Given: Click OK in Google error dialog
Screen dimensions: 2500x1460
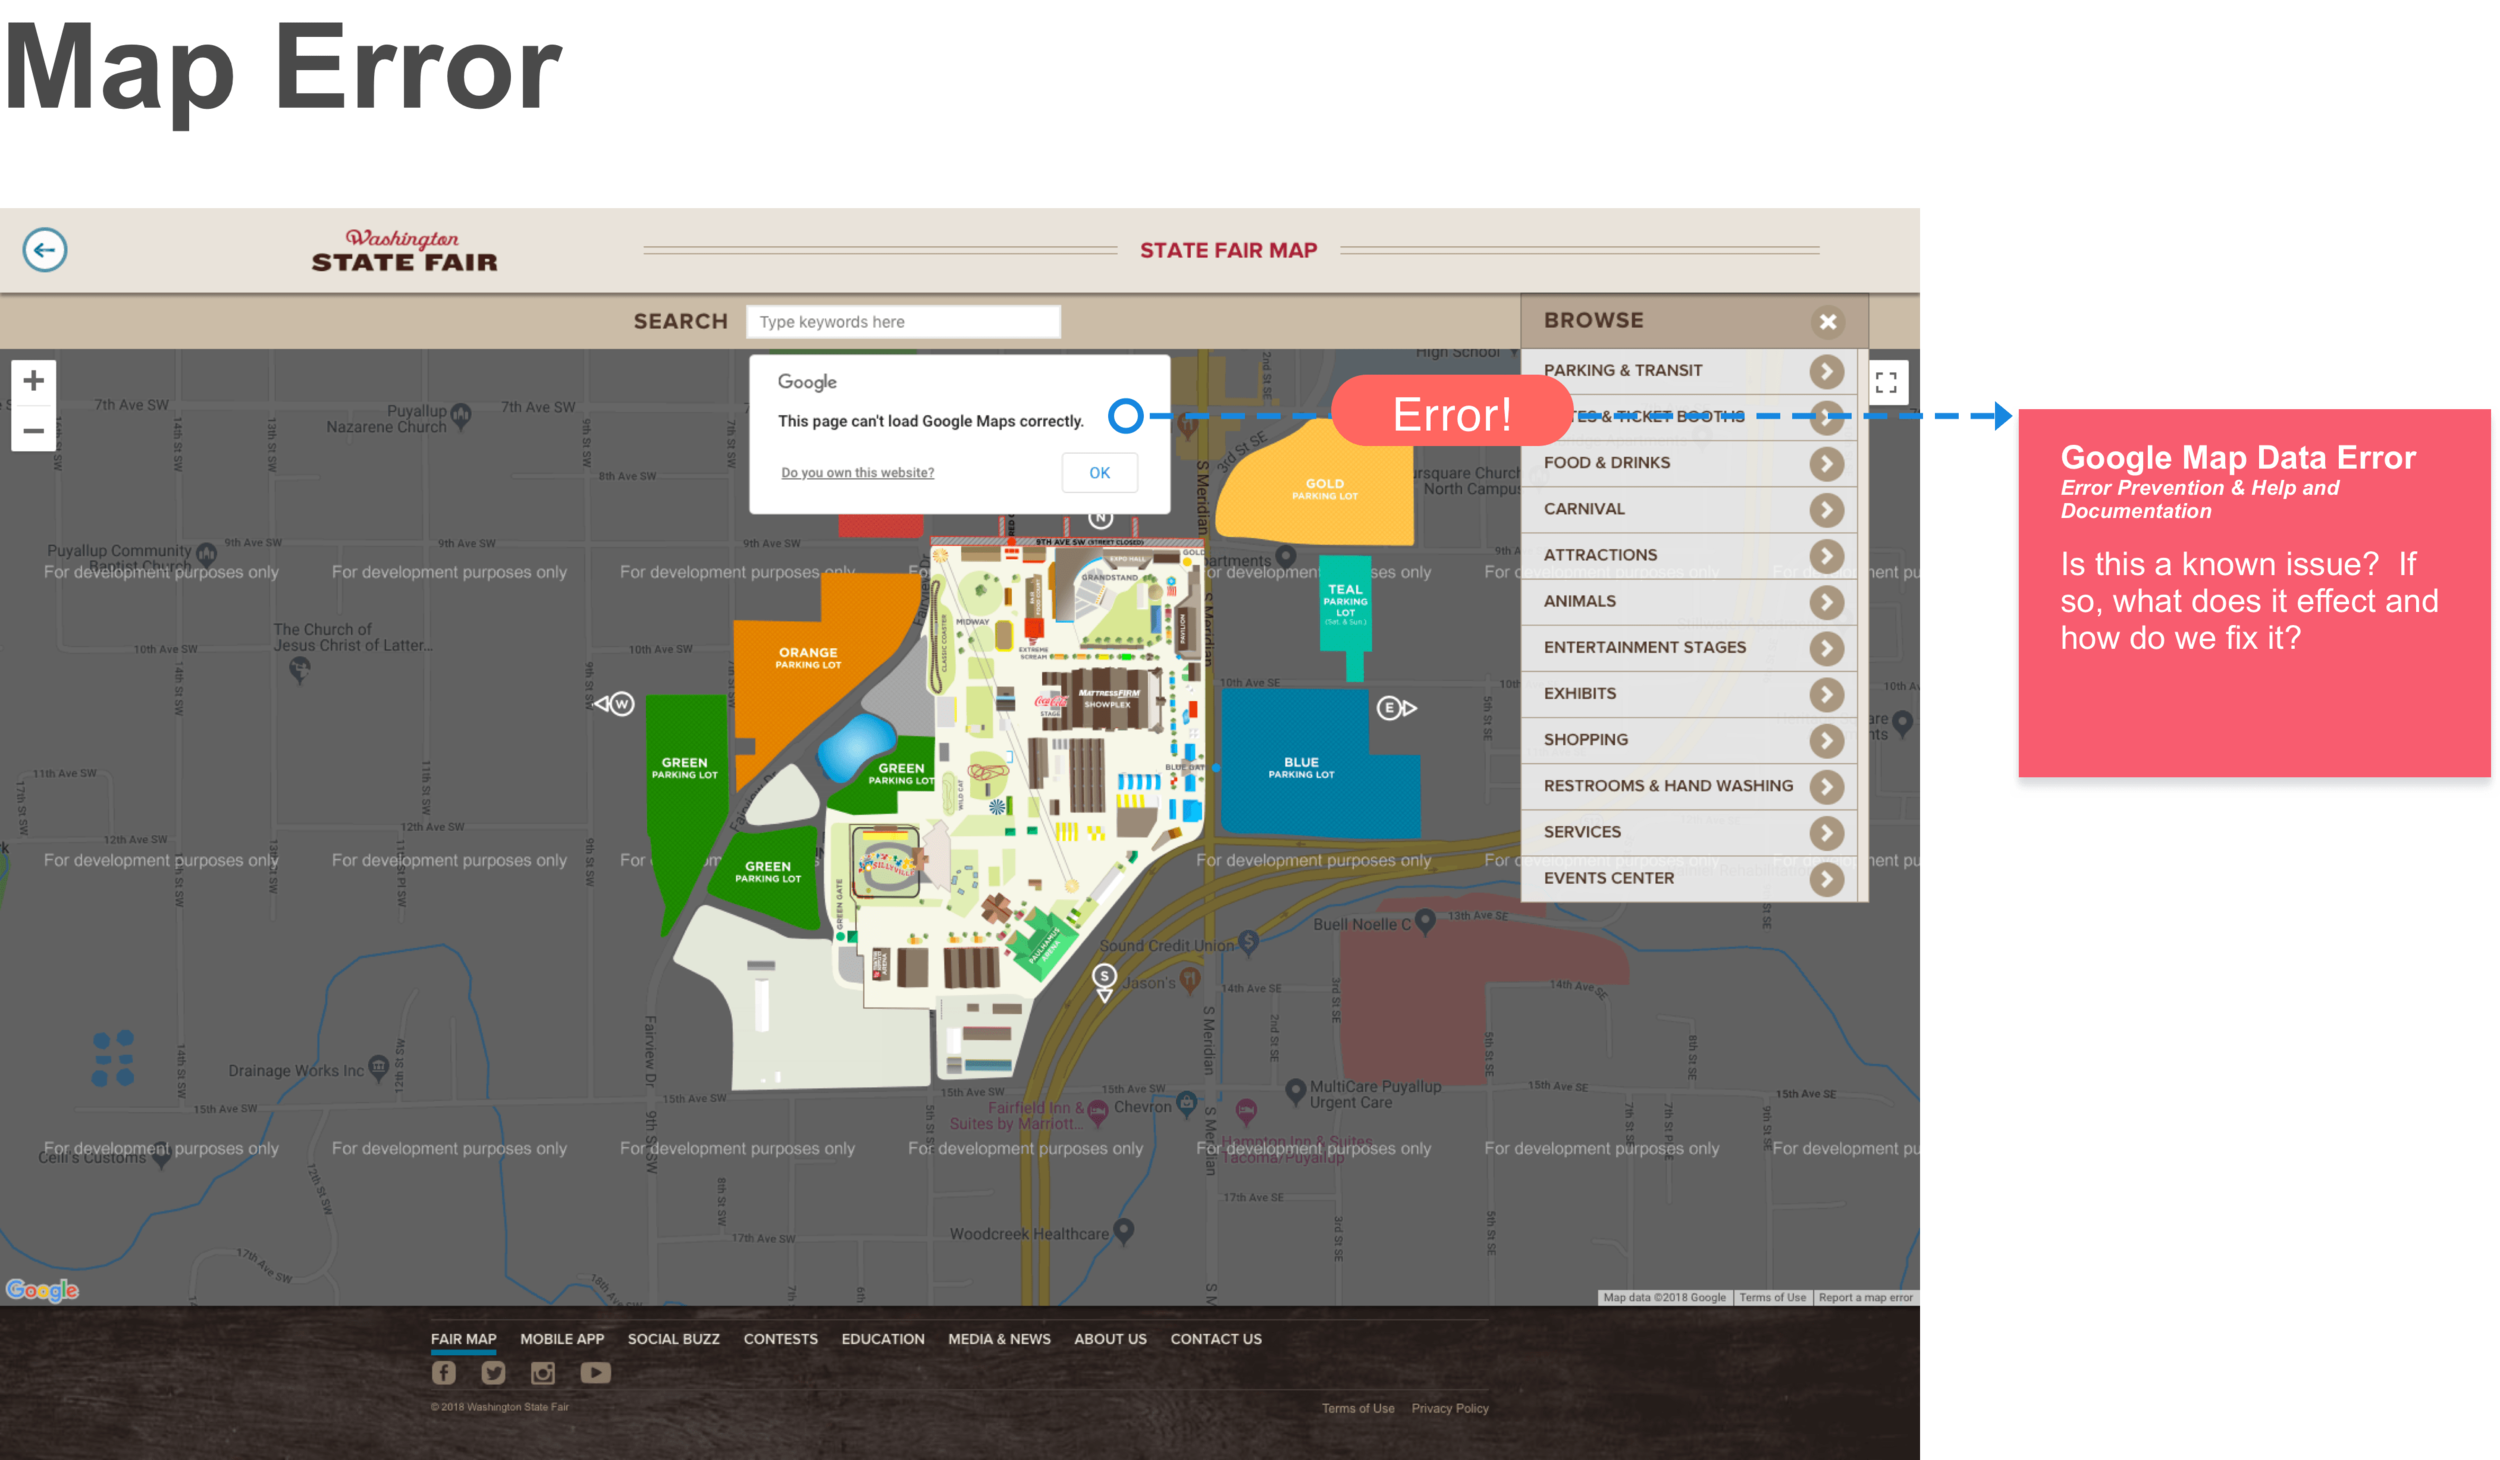Looking at the screenshot, I should pyautogui.click(x=1099, y=473).
